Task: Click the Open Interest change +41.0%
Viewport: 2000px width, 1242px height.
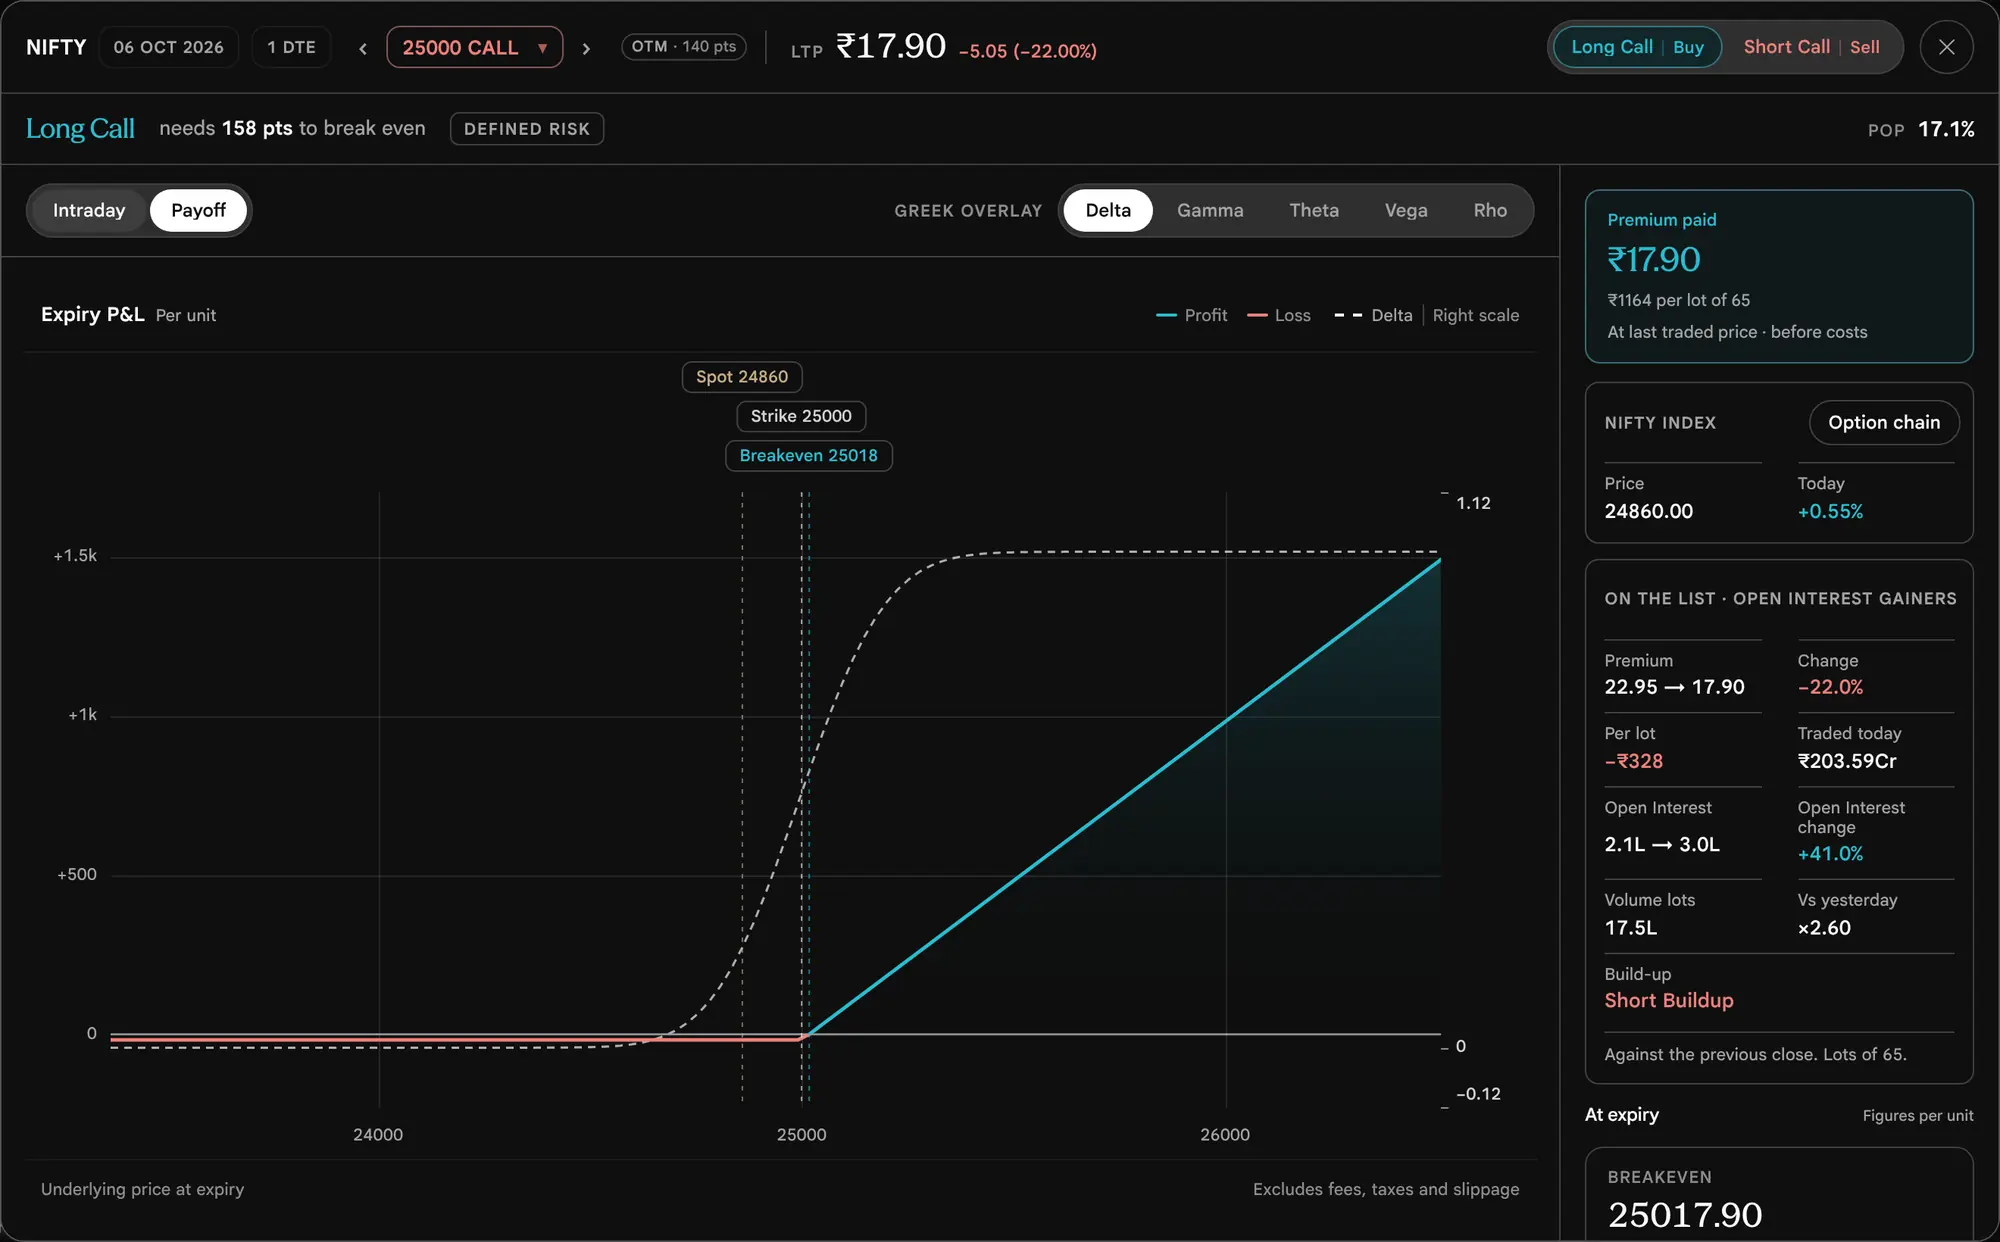Action: click(1830, 854)
